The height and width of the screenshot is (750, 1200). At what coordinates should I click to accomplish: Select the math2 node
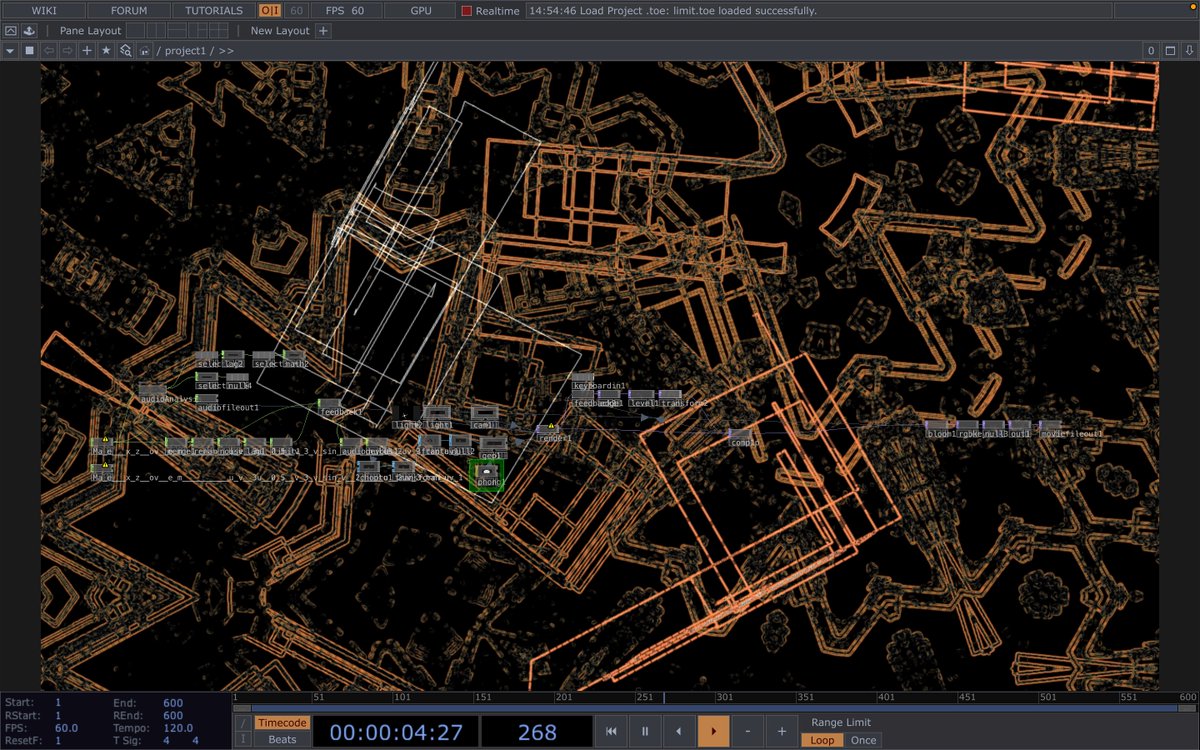[296, 360]
